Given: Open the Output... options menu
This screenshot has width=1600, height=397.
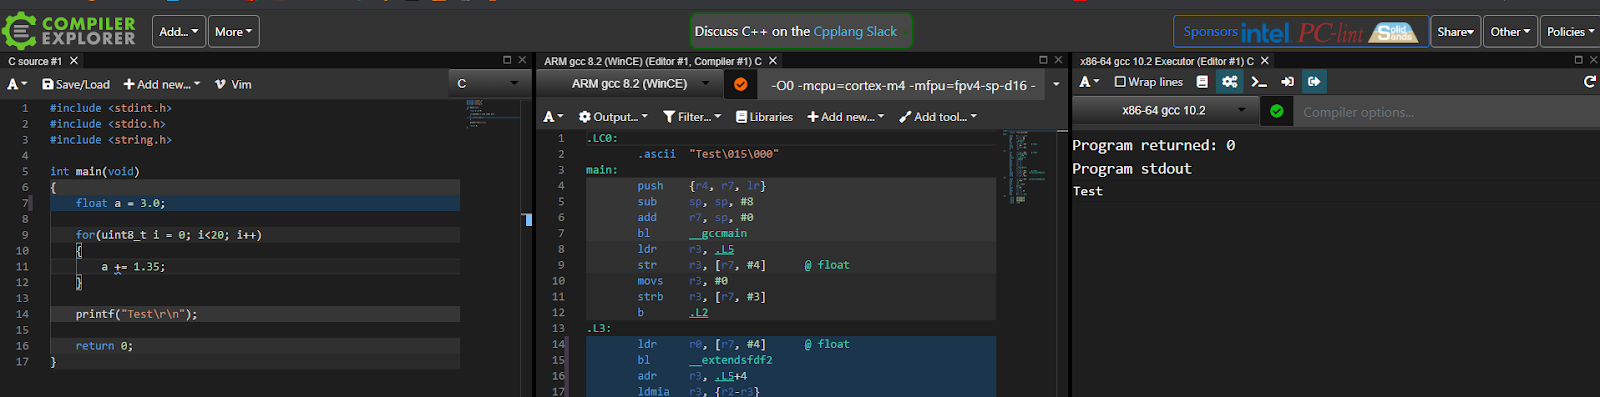Looking at the screenshot, I should point(613,117).
